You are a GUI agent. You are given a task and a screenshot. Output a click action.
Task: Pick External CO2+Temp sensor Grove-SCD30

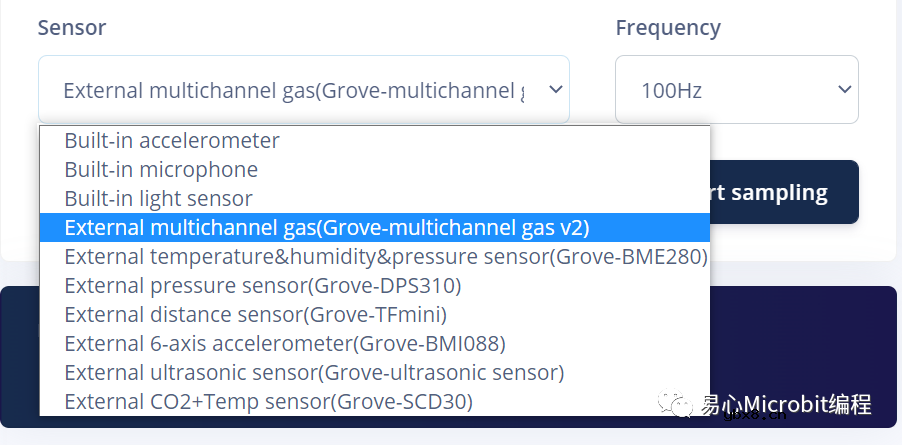[268, 402]
